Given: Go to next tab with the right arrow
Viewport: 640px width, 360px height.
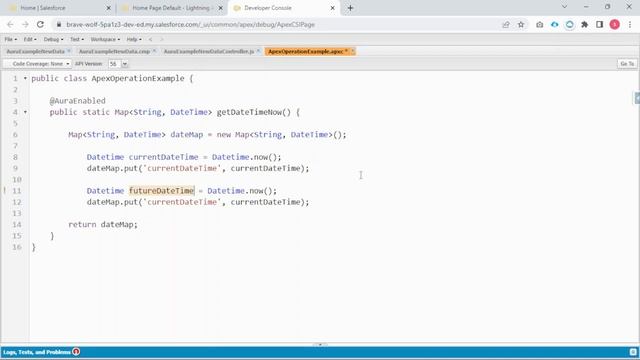Looking at the screenshot, I should click(x=162, y=39).
